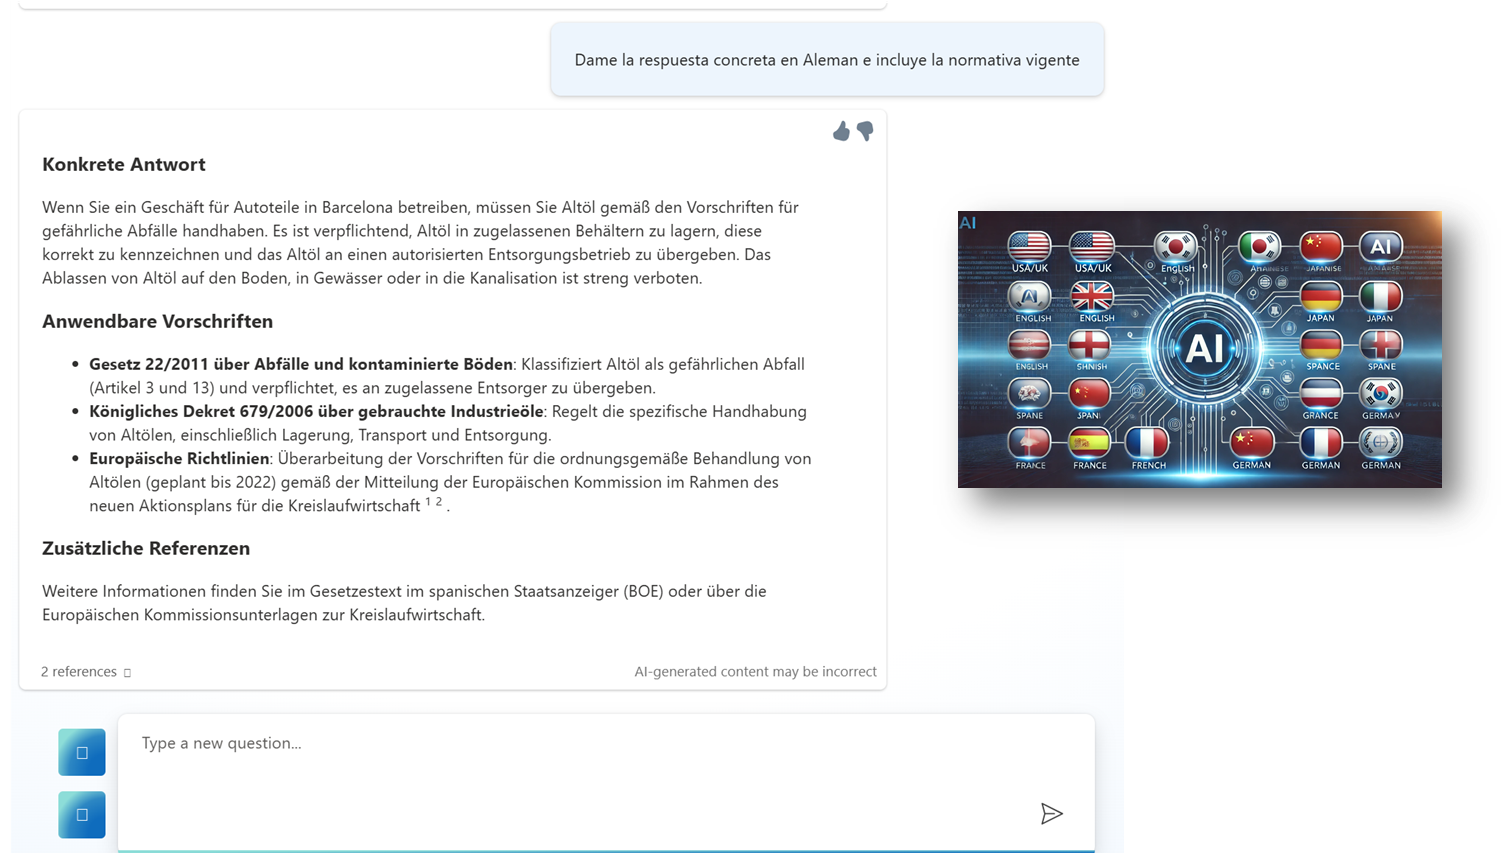Click the user message bubble starting with Dame la respuesta
The height and width of the screenshot is (853, 1507).
(826, 60)
